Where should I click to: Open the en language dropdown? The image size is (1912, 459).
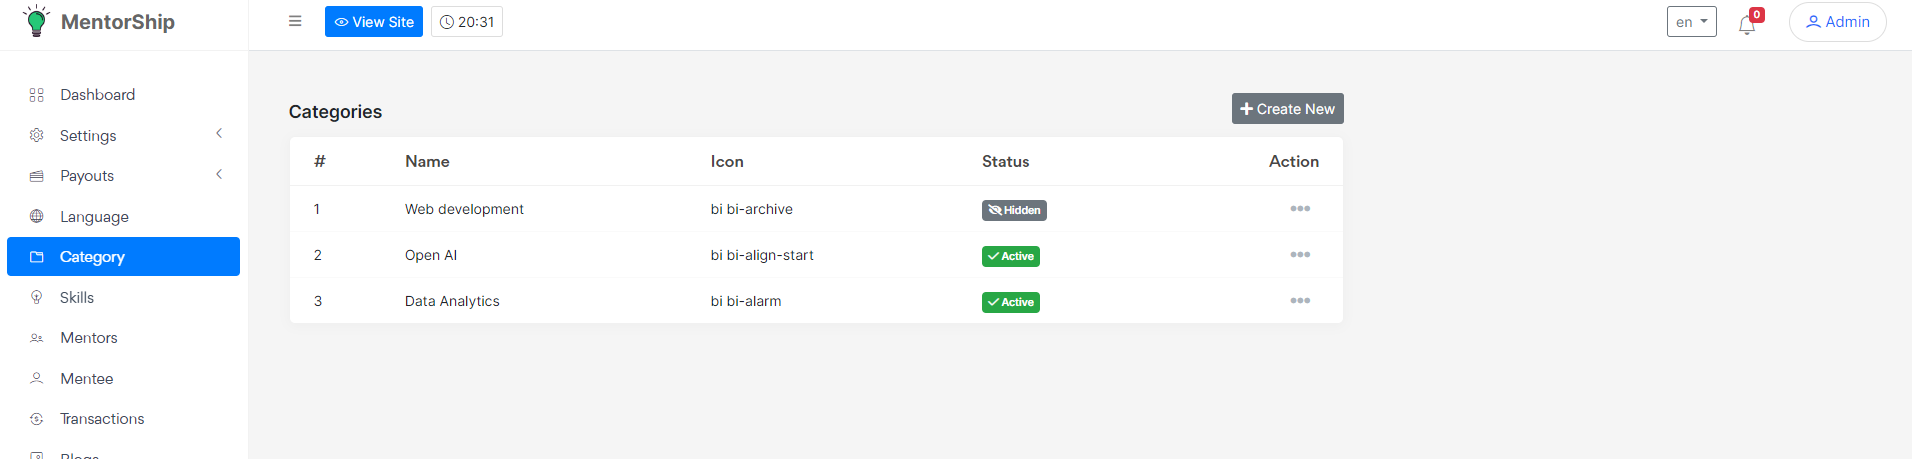coord(1691,22)
